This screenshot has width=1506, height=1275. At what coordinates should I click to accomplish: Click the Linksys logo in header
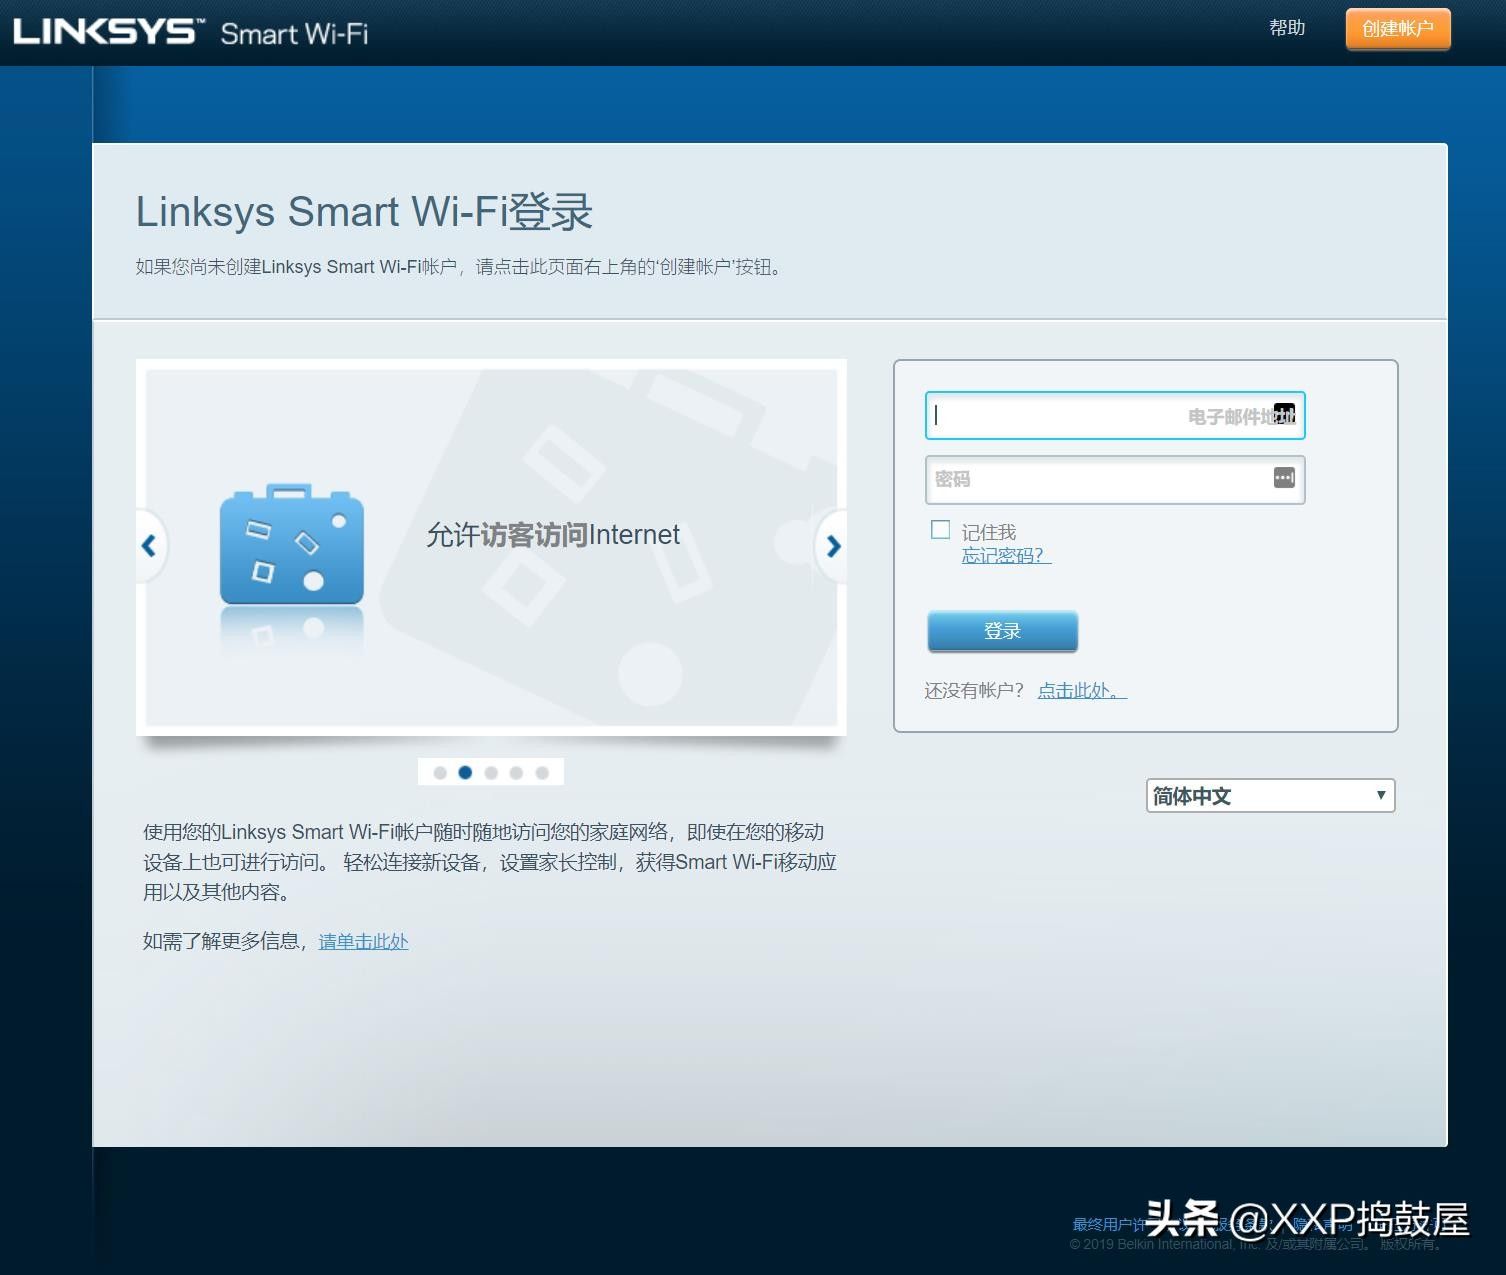pyautogui.click(x=105, y=32)
